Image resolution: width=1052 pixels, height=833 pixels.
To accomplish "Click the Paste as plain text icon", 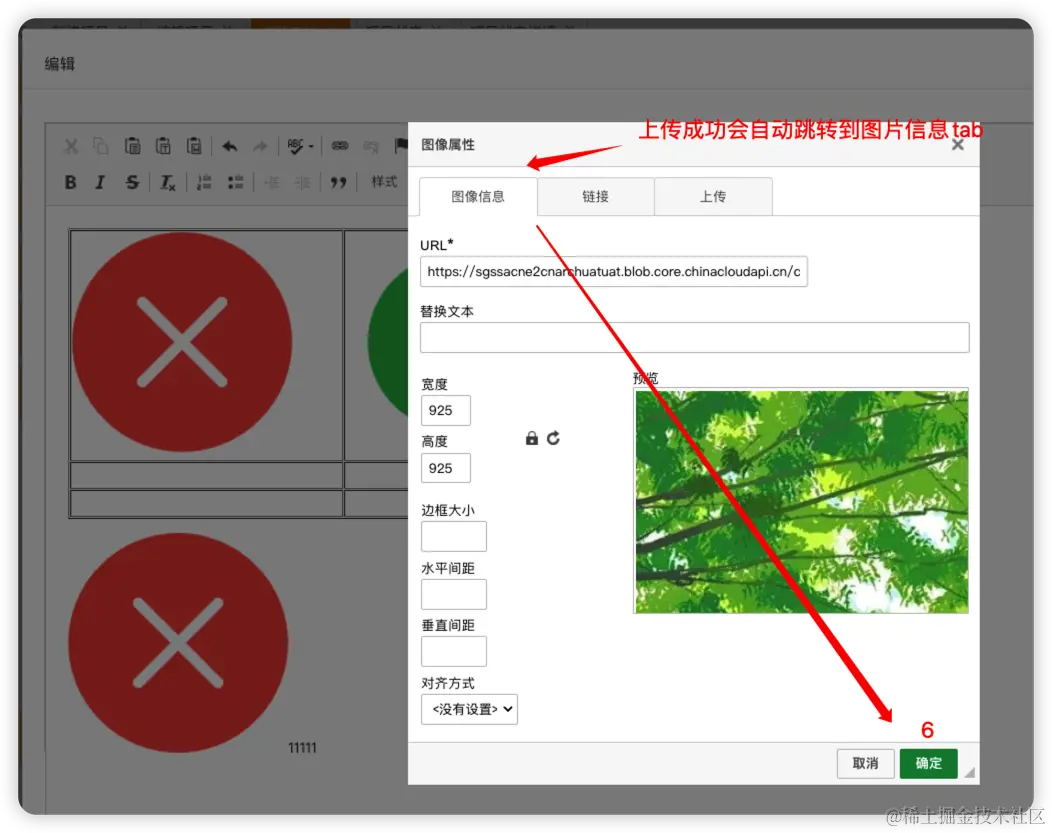I will tap(163, 146).
